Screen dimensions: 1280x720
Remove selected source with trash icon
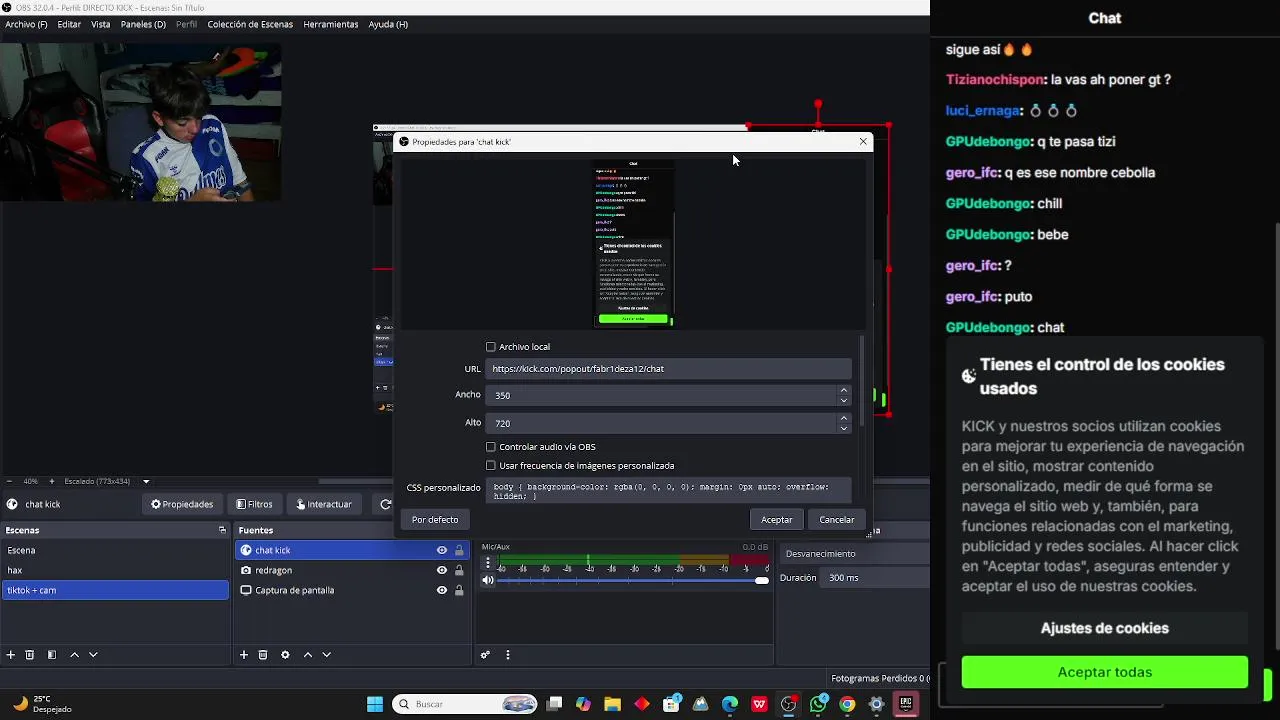click(263, 655)
